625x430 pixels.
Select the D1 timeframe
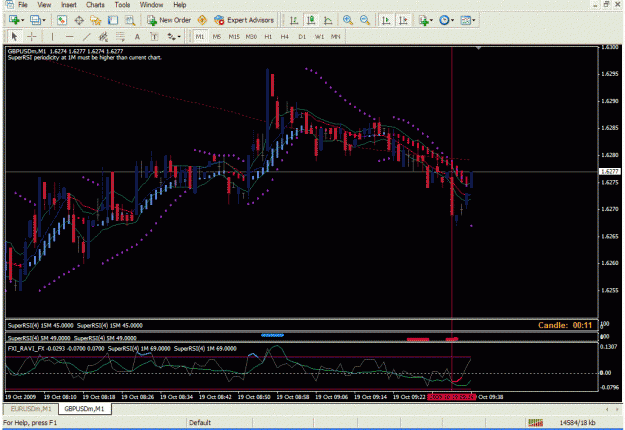pyautogui.click(x=302, y=37)
